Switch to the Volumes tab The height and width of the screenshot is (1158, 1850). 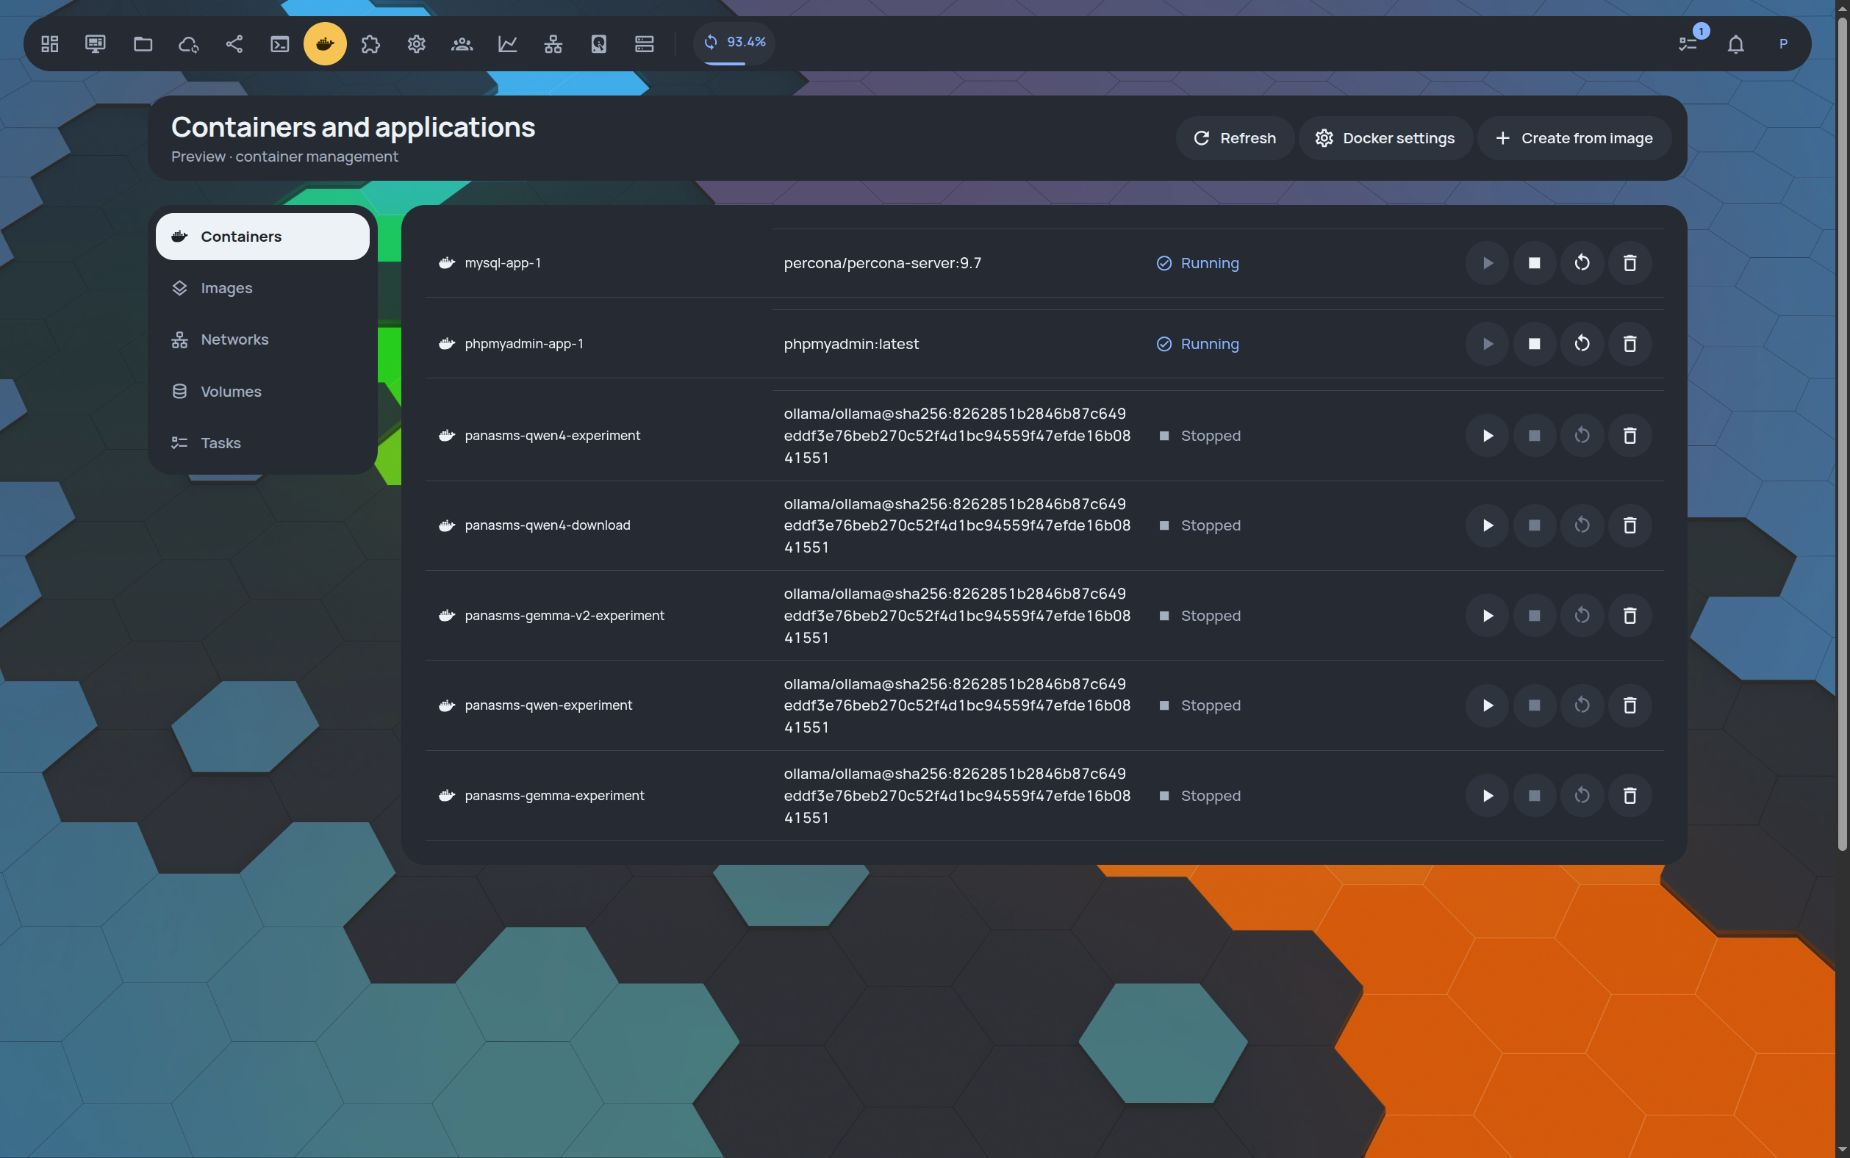(x=263, y=391)
